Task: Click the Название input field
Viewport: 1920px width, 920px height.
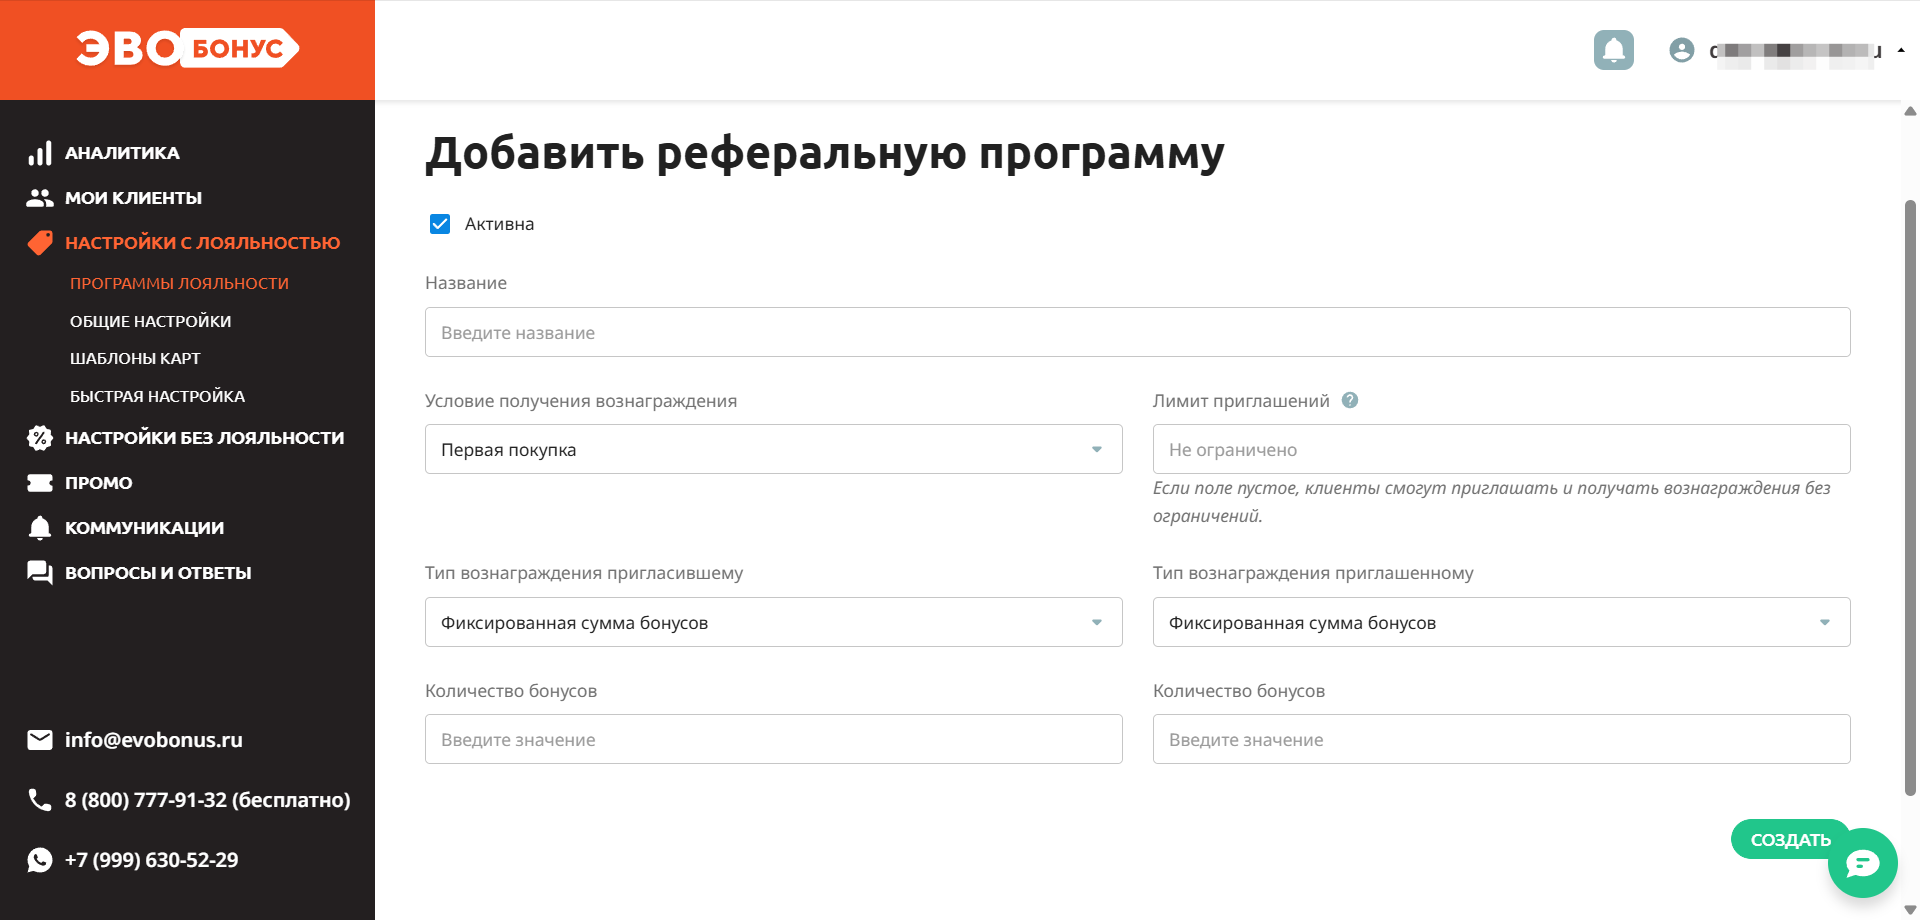Action: click(x=1138, y=332)
